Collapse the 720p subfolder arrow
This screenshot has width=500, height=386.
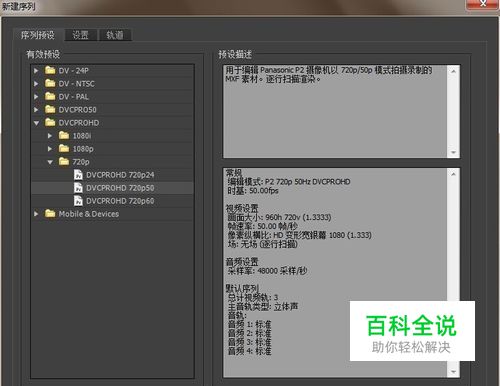coord(50,162)
